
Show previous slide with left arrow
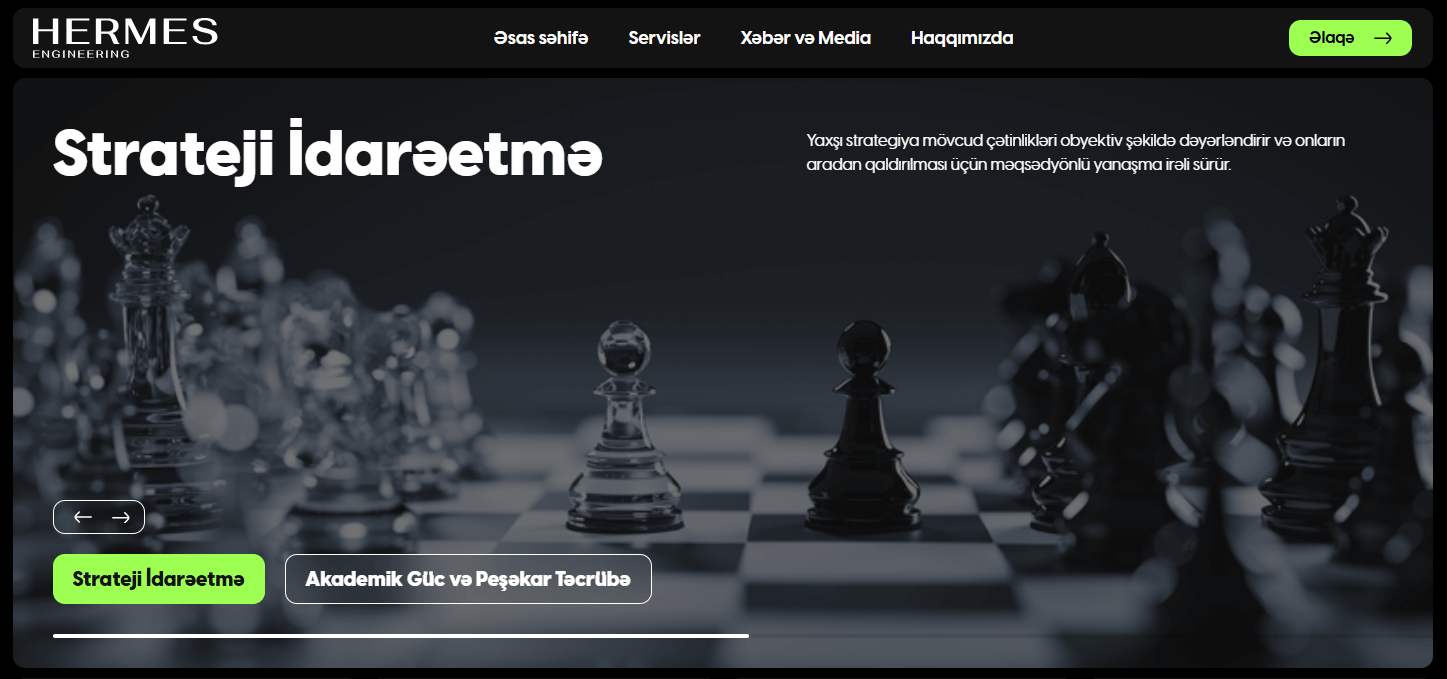[83, 517]
